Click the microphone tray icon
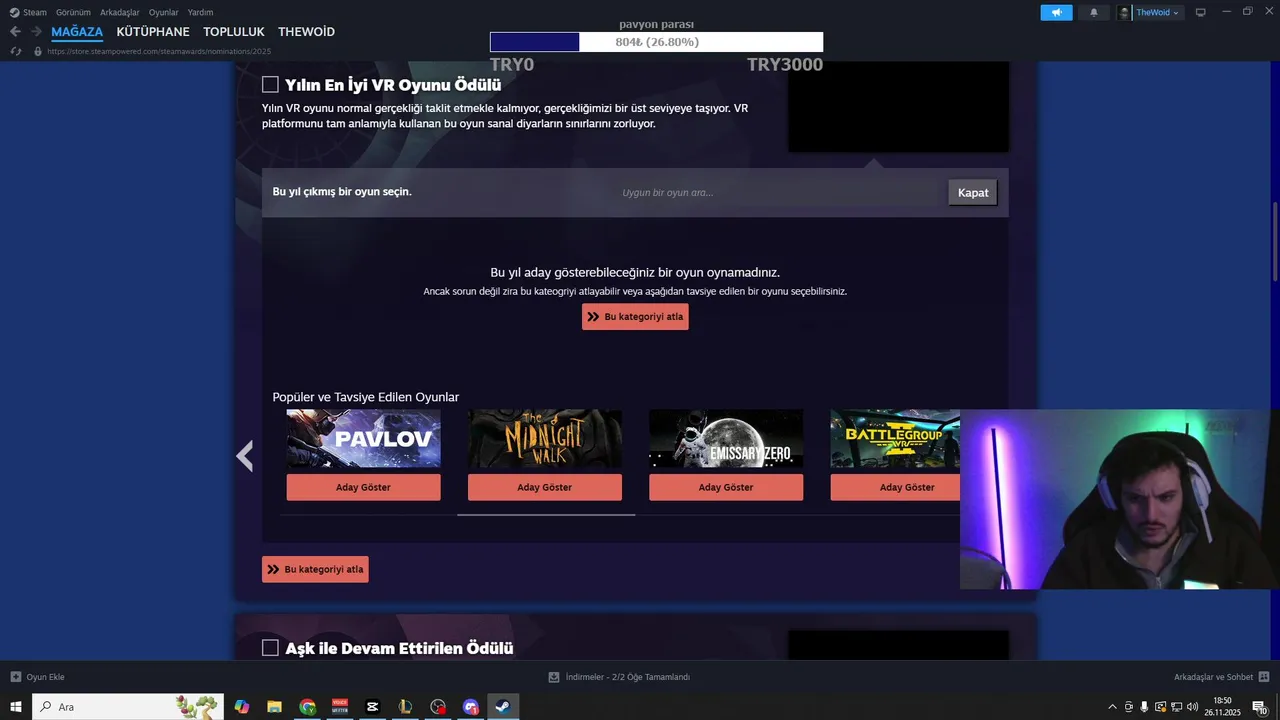The width and height of the screenshot is (1280, 720). [1144, 707]
